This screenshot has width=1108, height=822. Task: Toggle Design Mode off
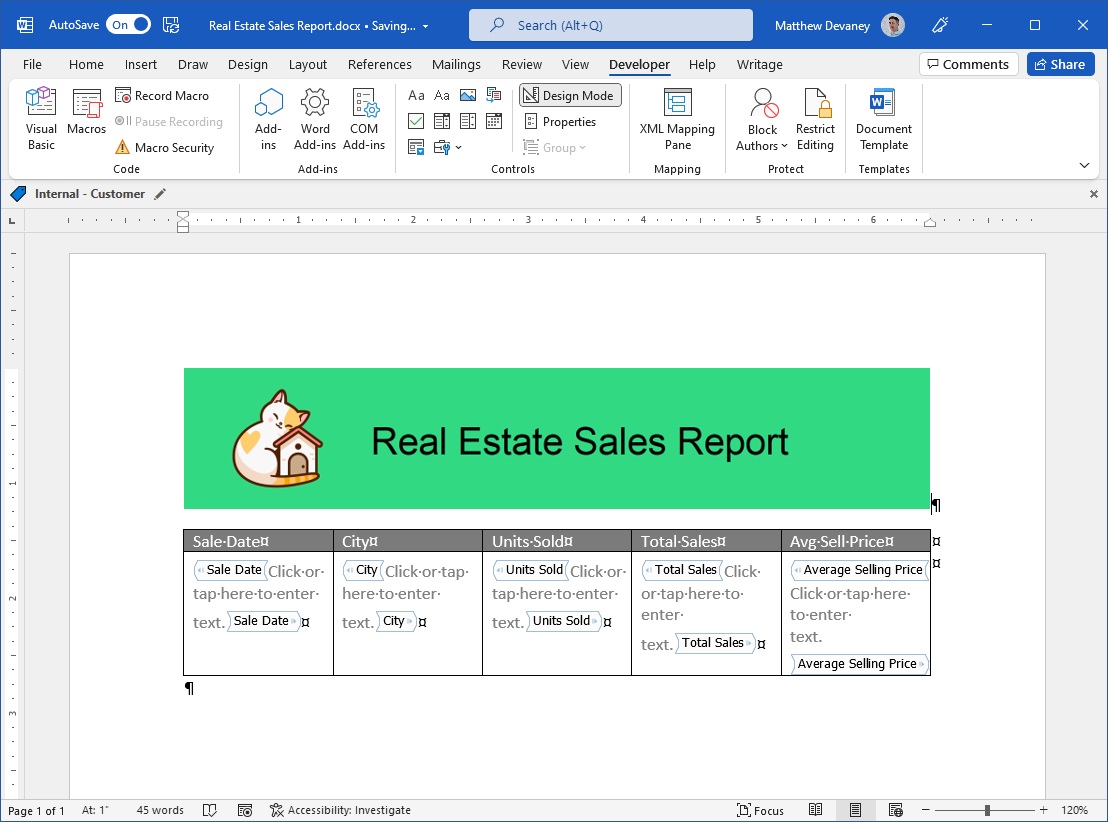(x=569, y=95)
